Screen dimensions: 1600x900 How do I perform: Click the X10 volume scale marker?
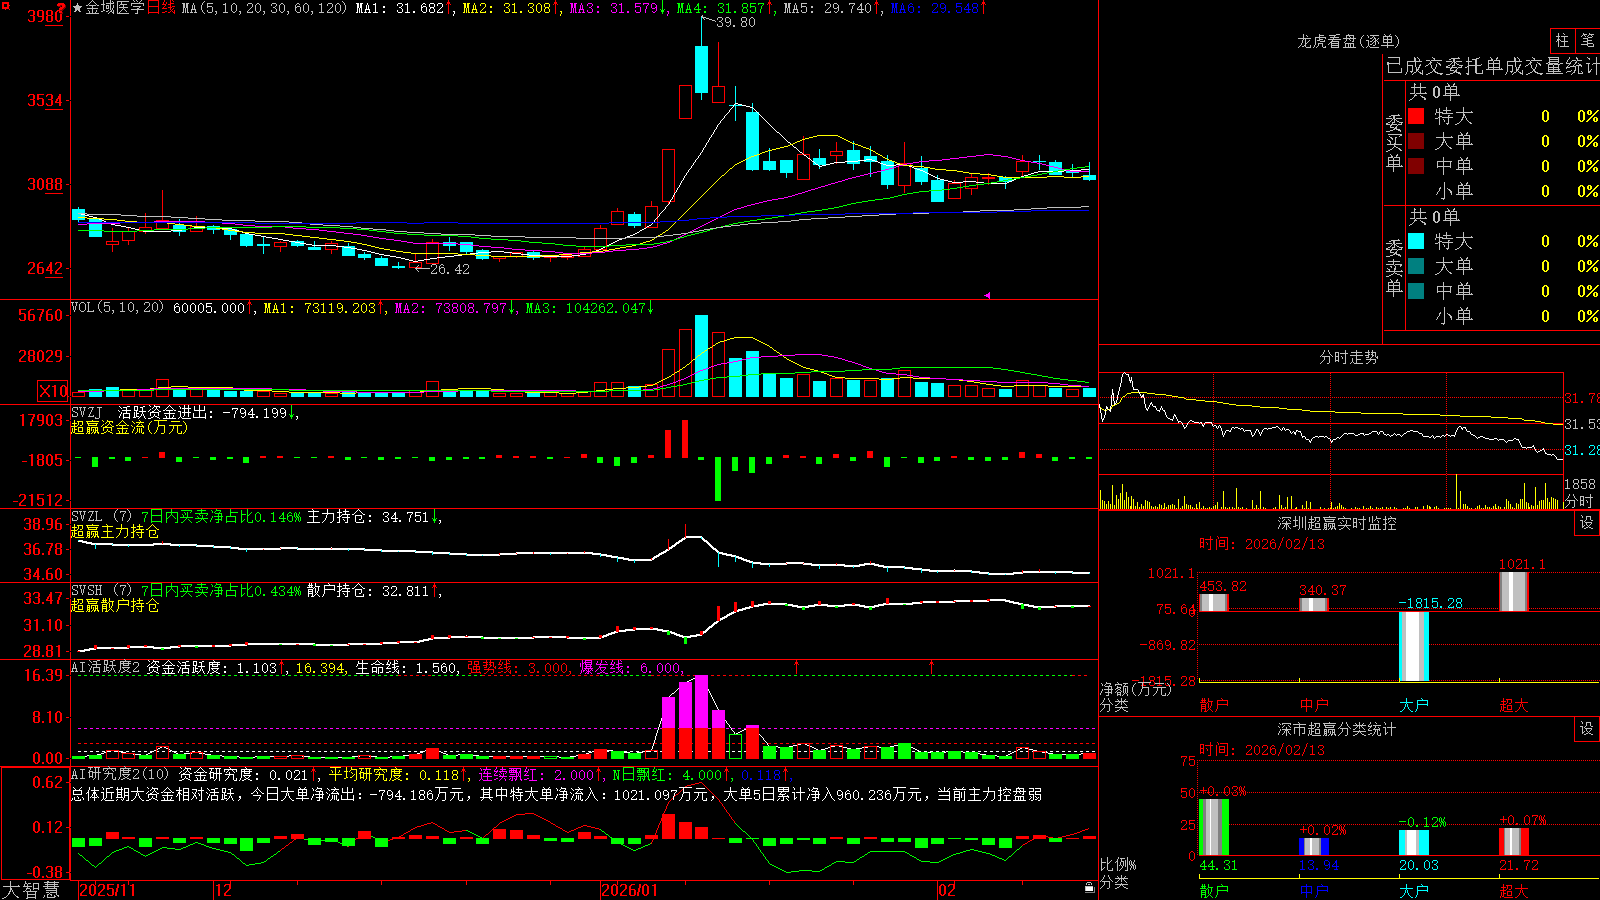tap(53, 391)
